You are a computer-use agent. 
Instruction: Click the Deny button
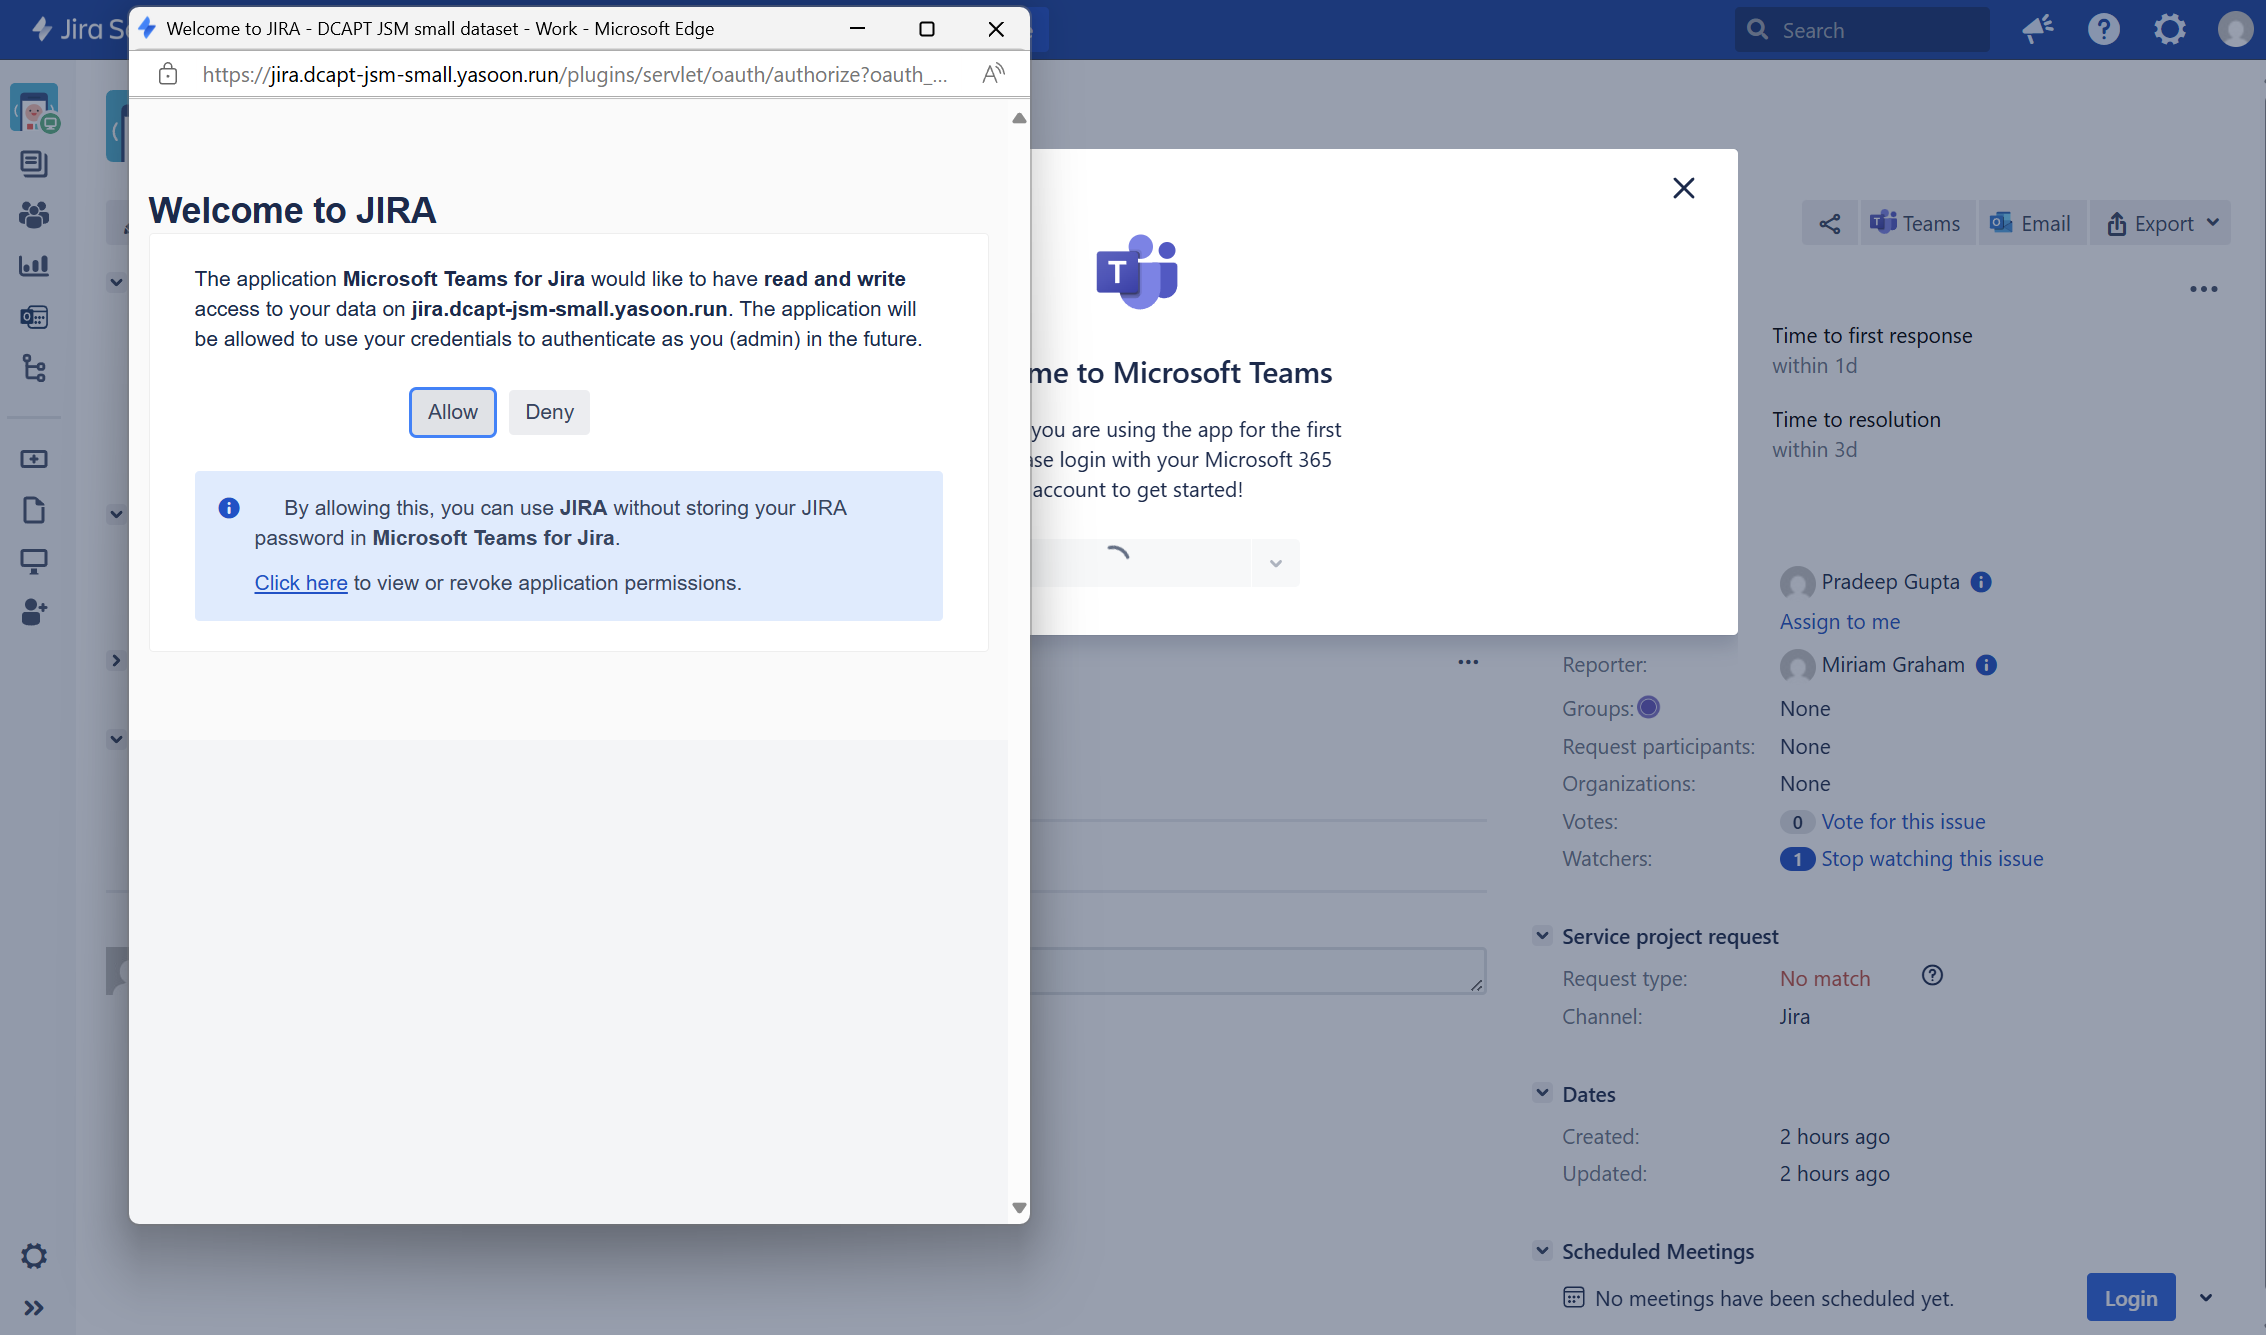(x=549, y=412)
